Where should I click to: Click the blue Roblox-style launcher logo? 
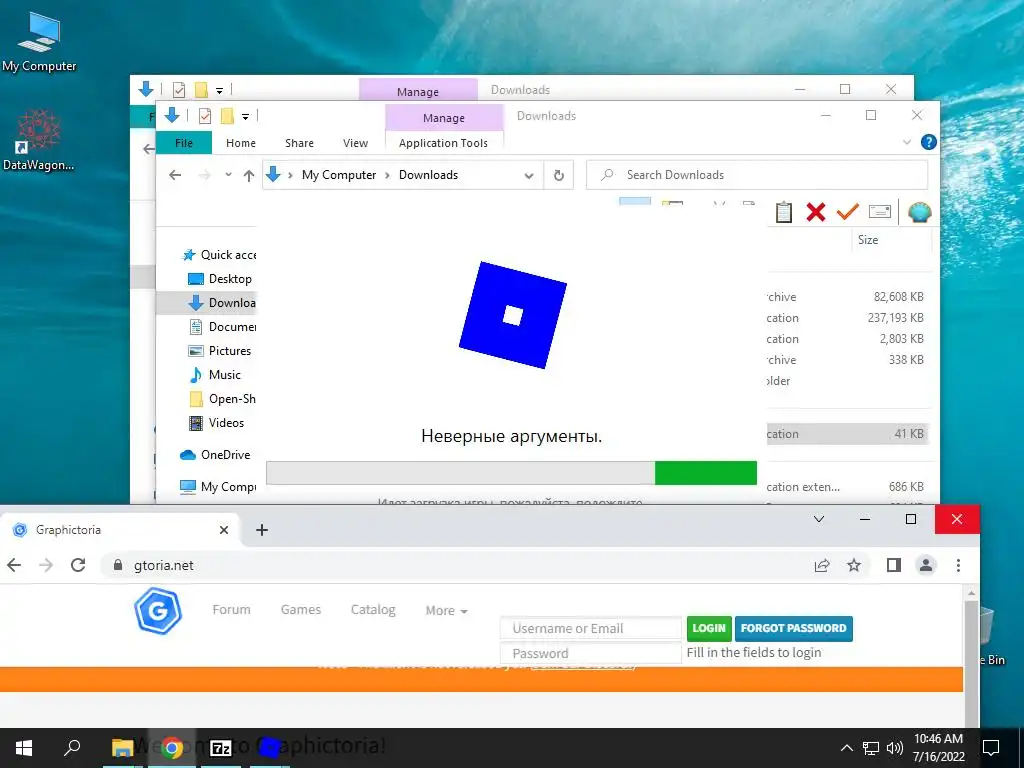click(x=513, y=315)
